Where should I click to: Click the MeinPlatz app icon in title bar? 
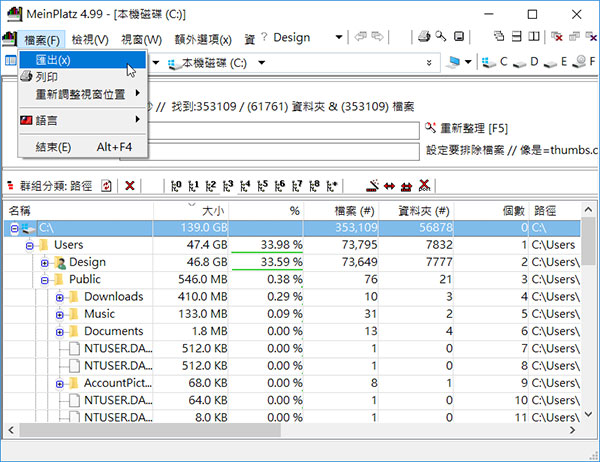pyautogui.click(x=15, y=14)
